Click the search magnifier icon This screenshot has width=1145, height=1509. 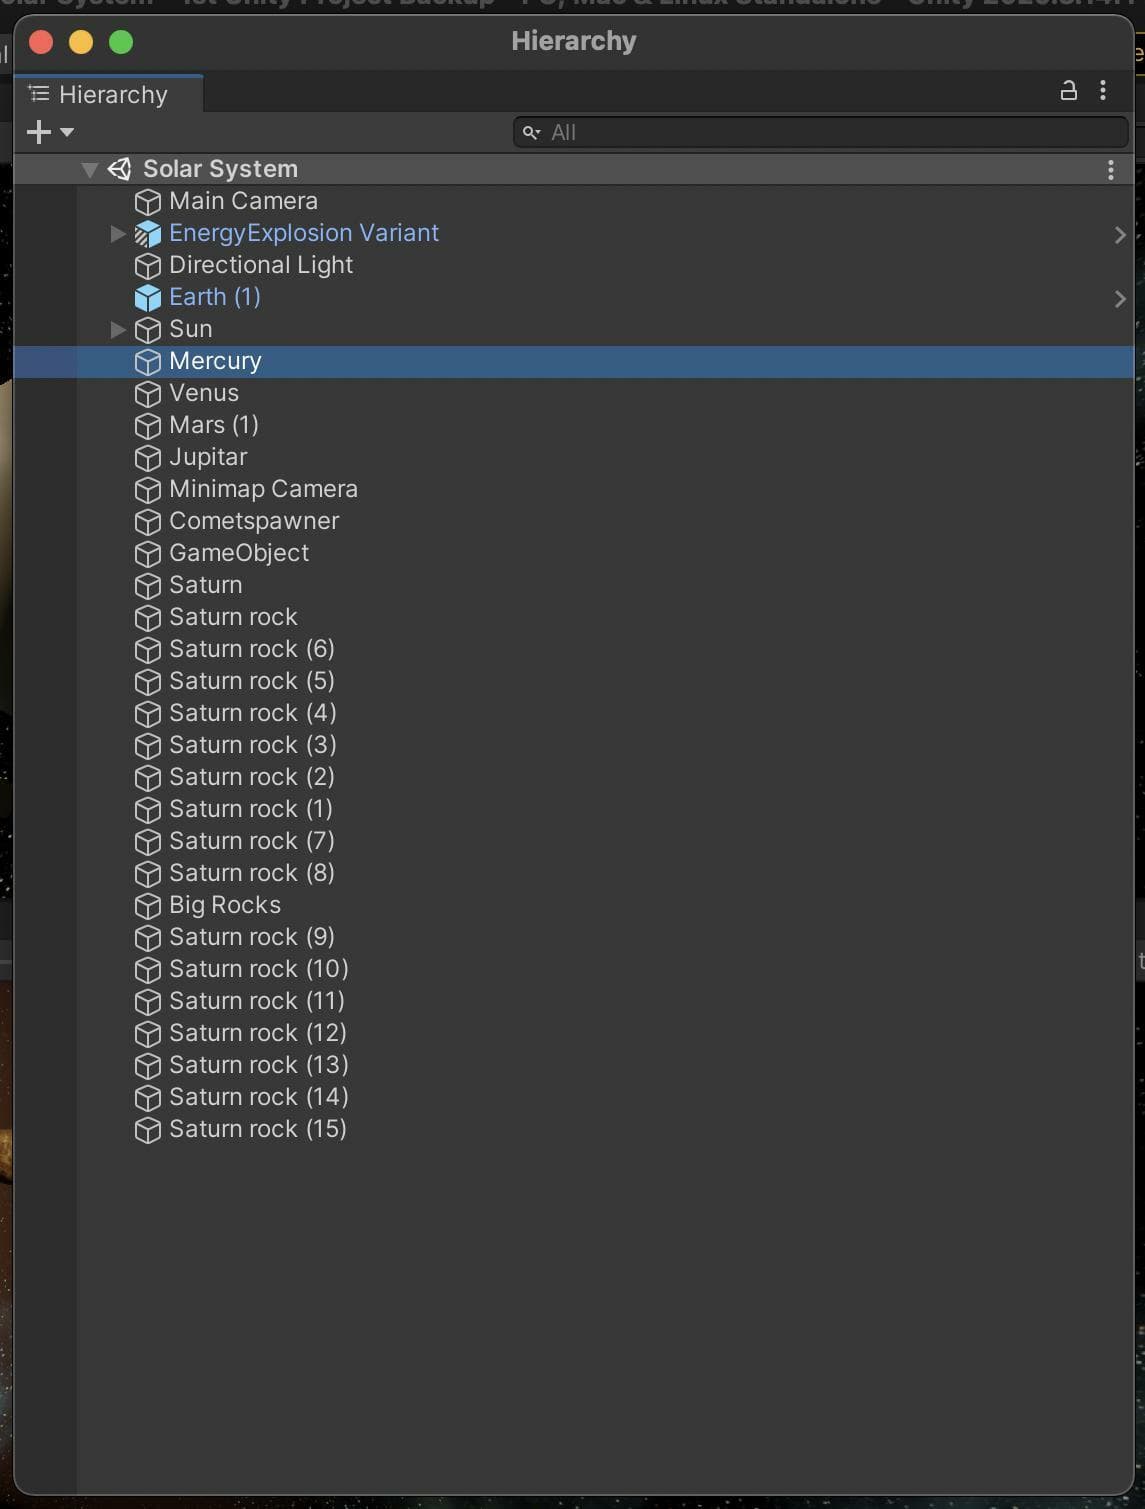[531, 132]
